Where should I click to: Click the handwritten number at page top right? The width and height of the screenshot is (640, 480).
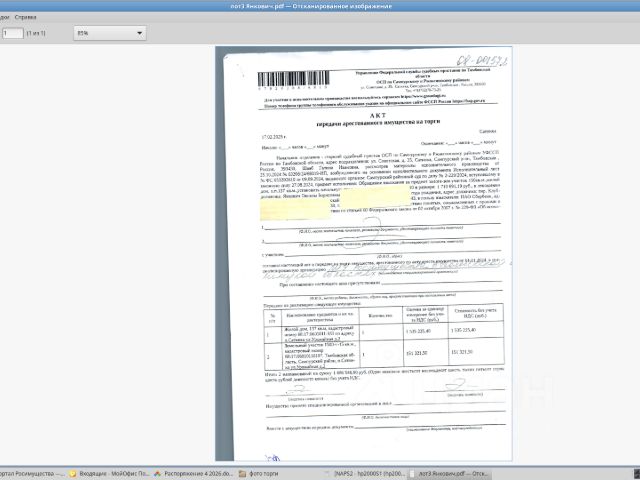482,61
